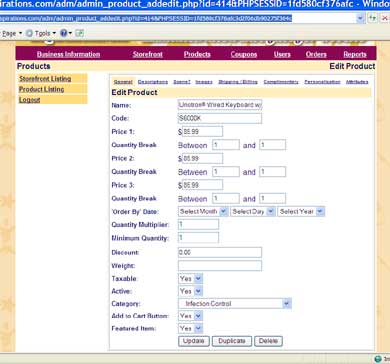Image resolution: width=390 pixels, height=364 pixels.
Task: Open the Business Information menu
Action: (x=68, y=54)
